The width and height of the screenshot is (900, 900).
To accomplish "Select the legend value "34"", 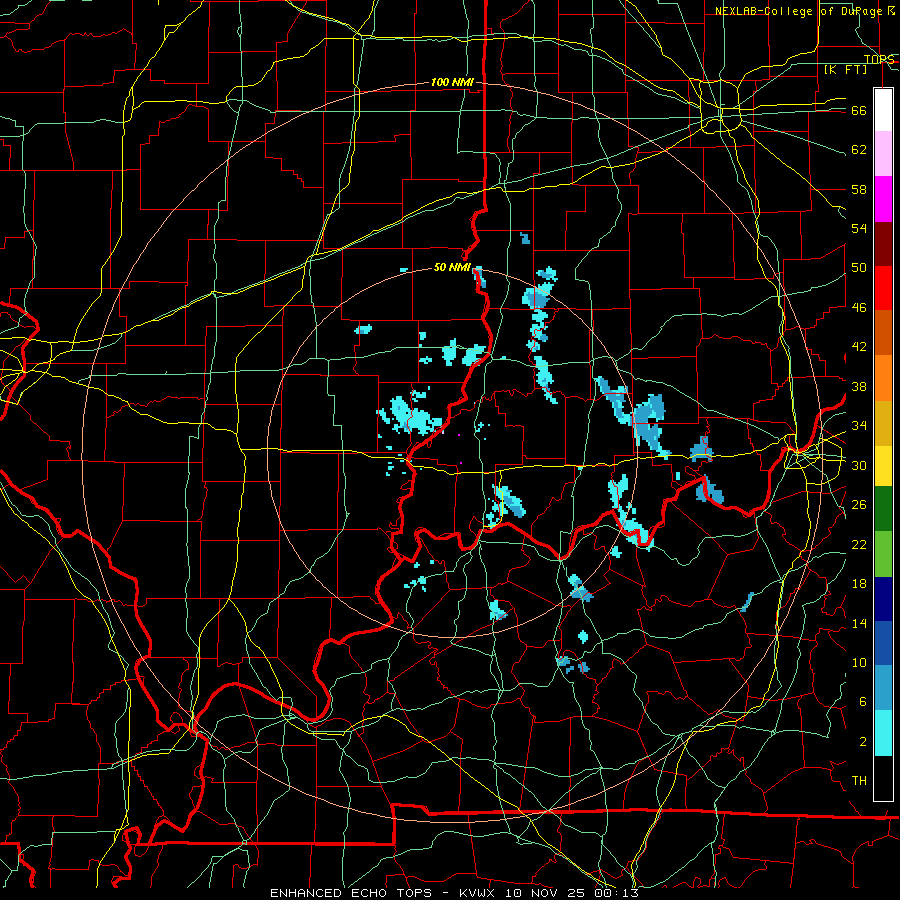I will [x=859, y=426].
